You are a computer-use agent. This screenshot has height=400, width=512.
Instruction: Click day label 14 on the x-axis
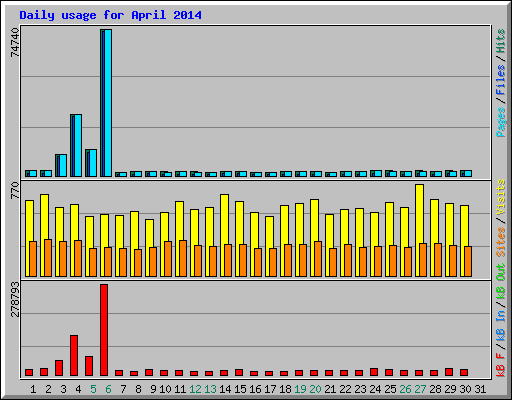click(225, 389)
